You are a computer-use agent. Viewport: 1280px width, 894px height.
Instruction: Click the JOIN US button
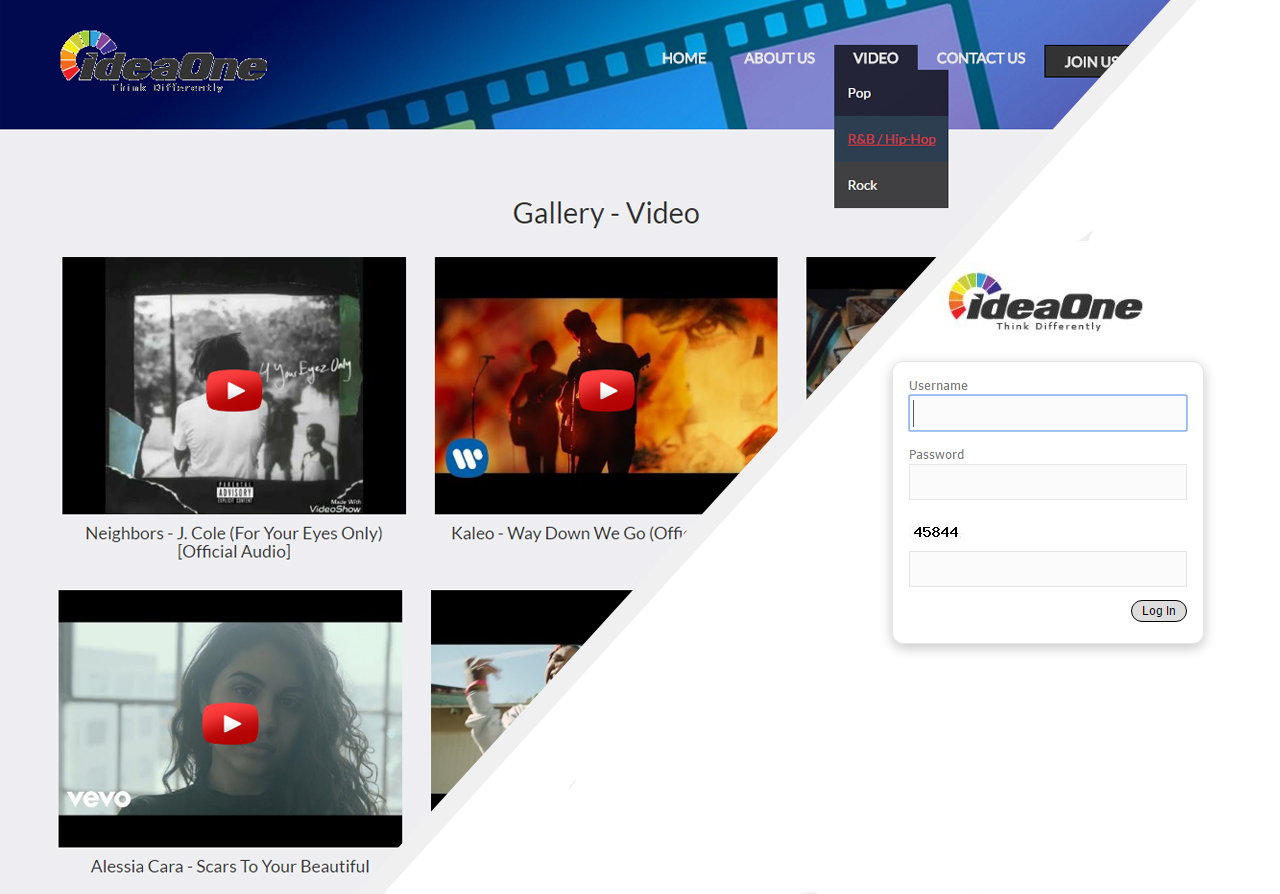coord(1088,61)
